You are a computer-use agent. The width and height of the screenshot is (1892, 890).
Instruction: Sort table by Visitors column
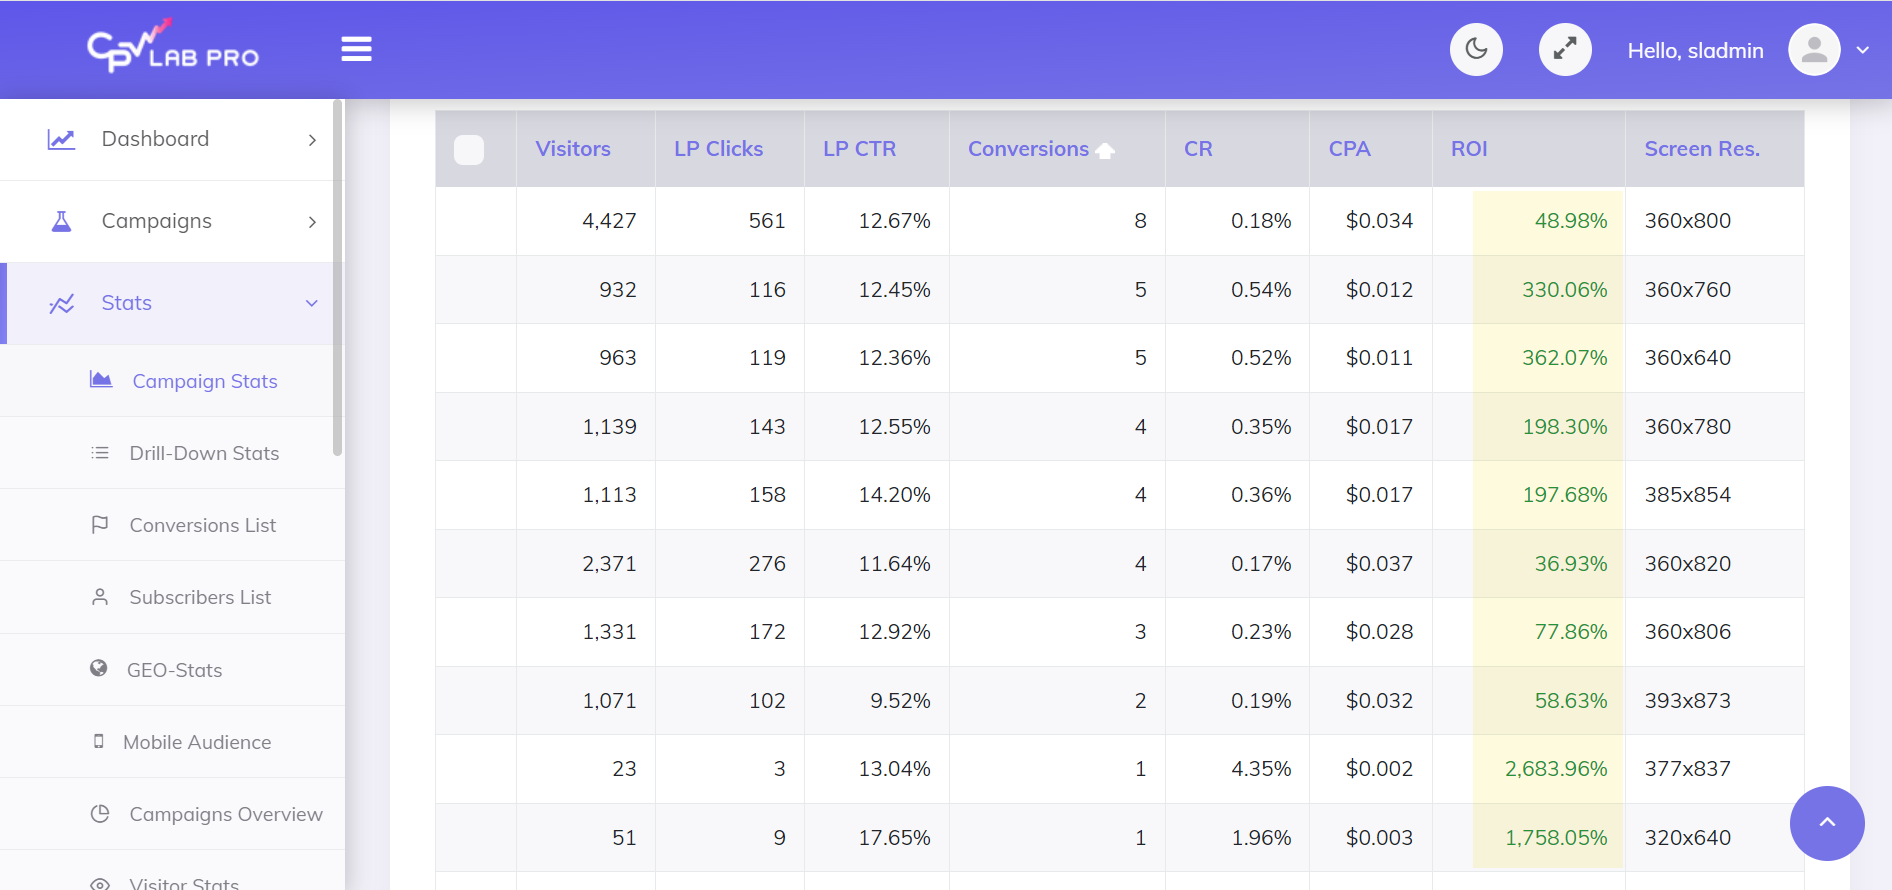click(573, 149)
